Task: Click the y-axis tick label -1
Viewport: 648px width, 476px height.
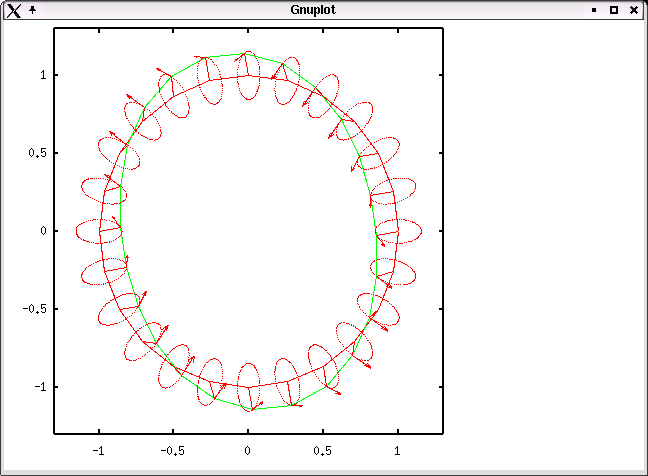Action: click(39, 387)
